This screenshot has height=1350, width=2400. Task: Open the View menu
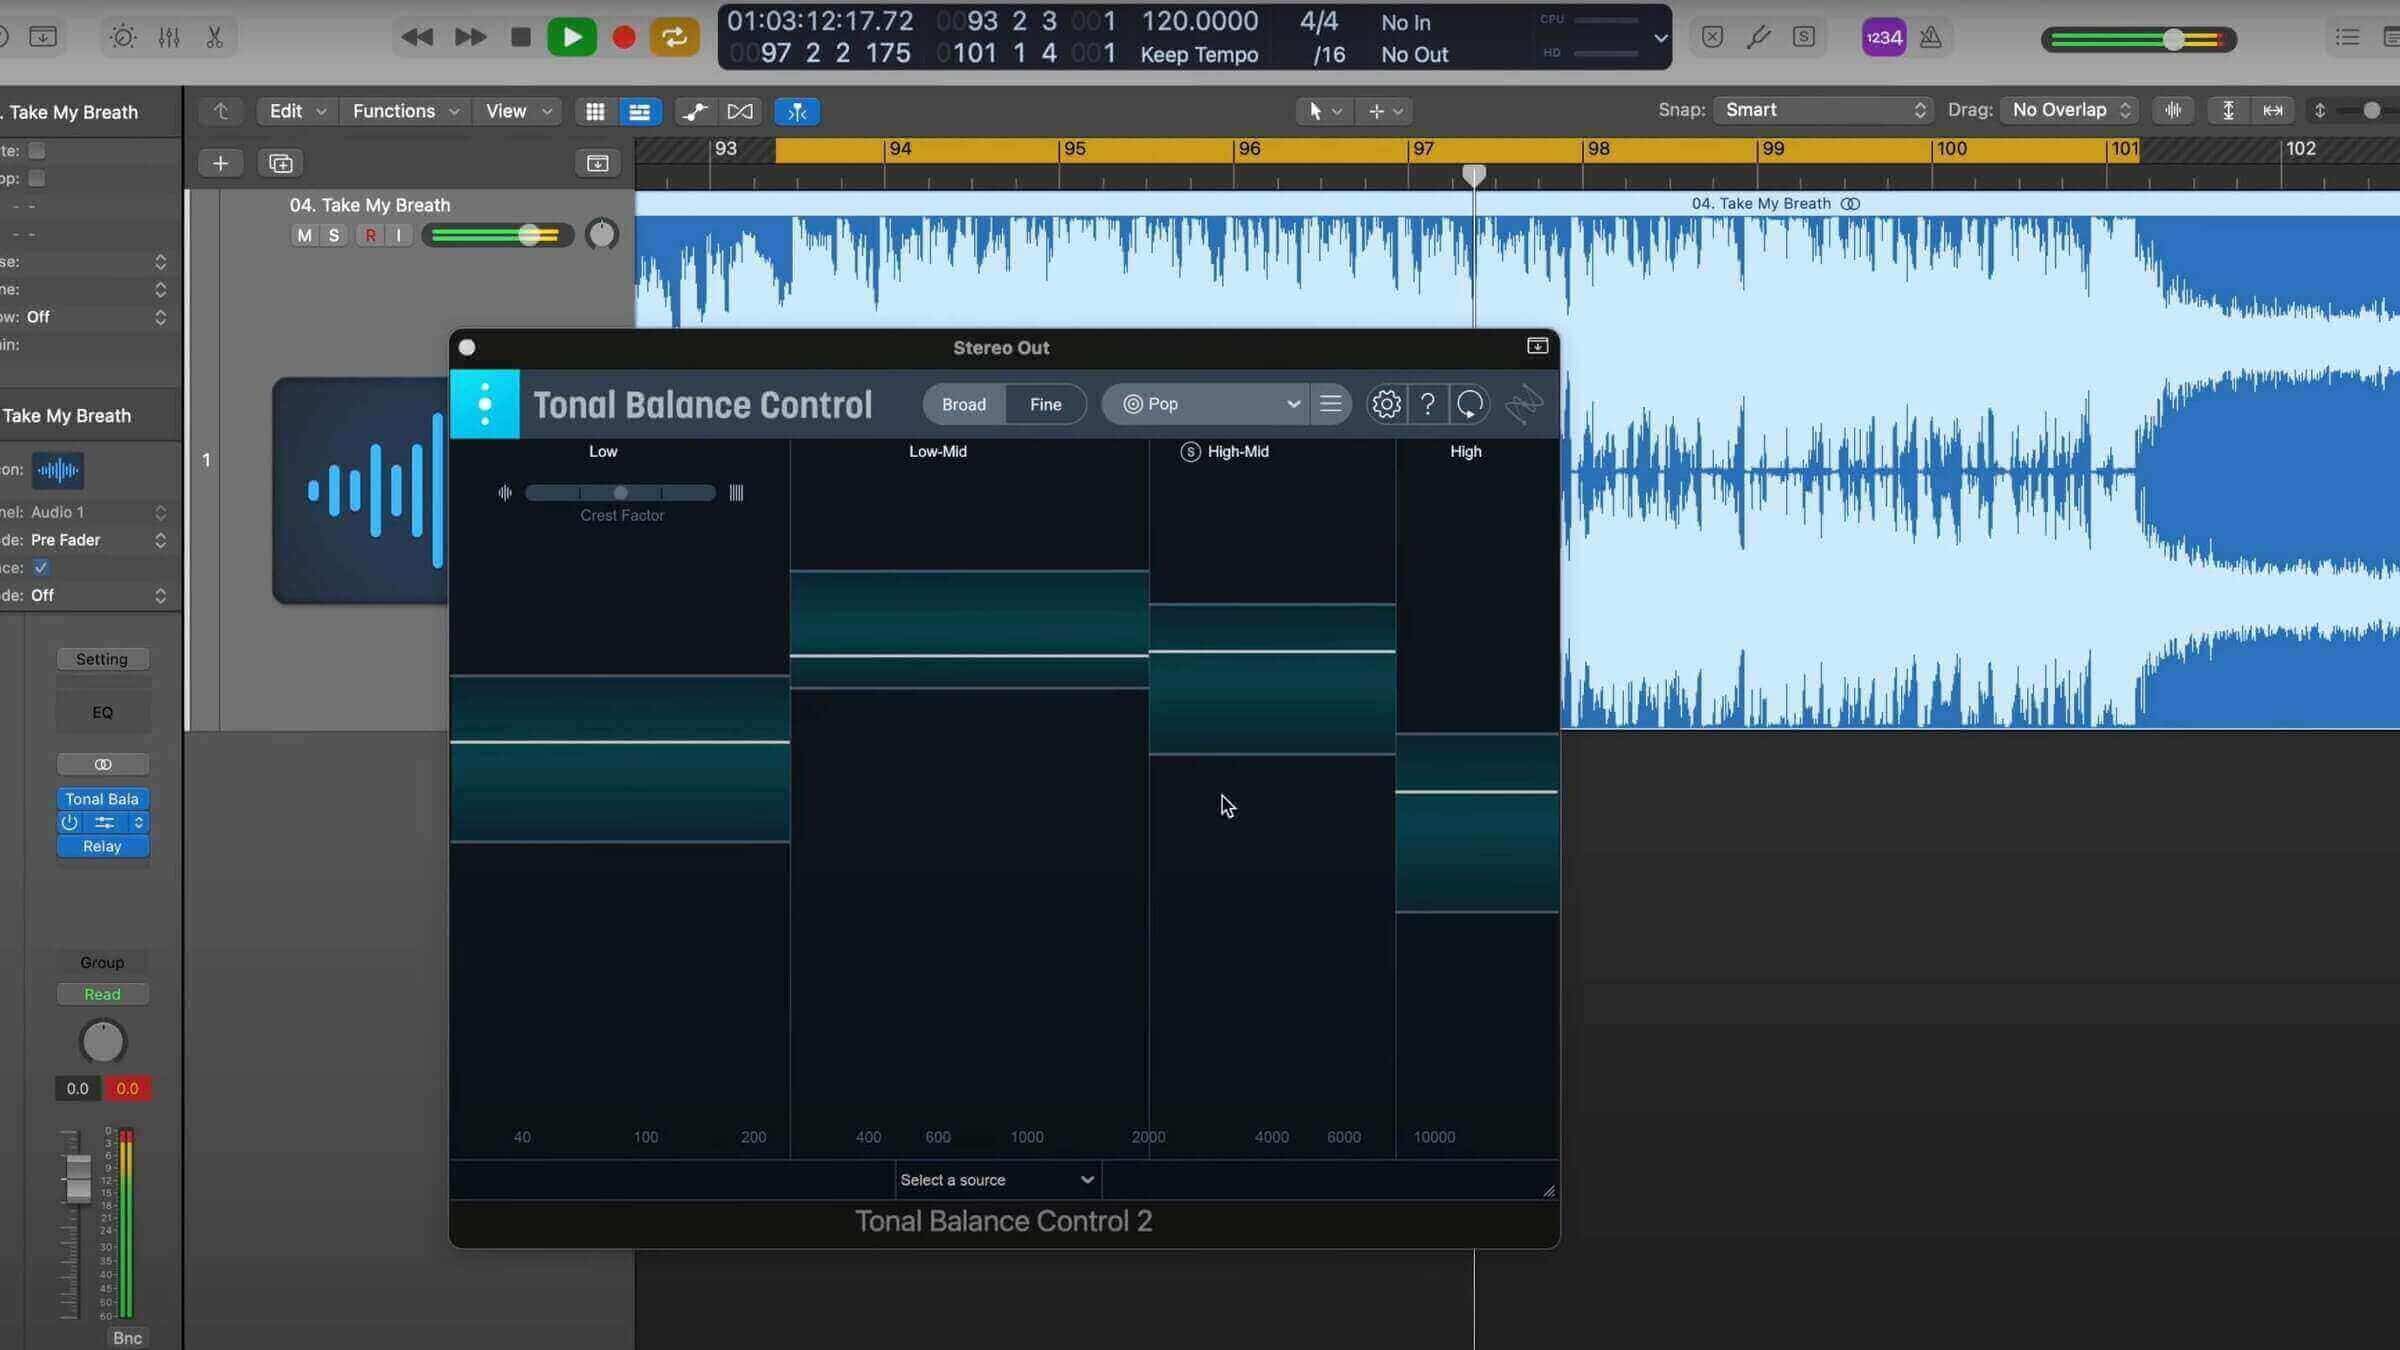tap(518, 111)
